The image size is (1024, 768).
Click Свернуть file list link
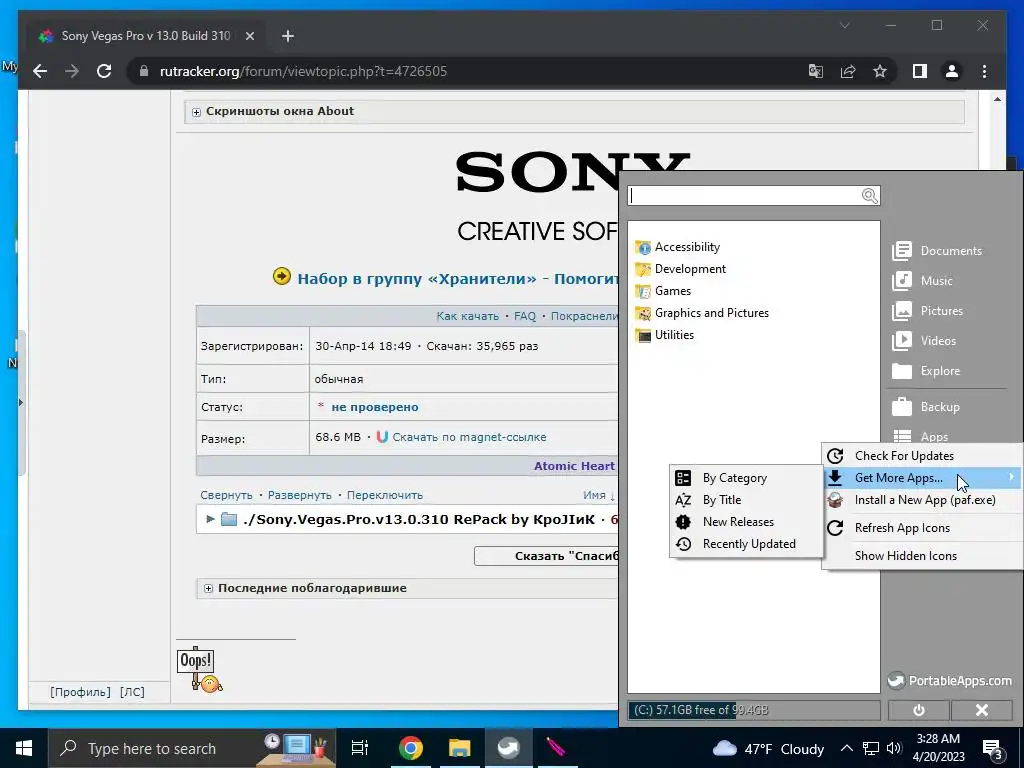coord(226,495)
